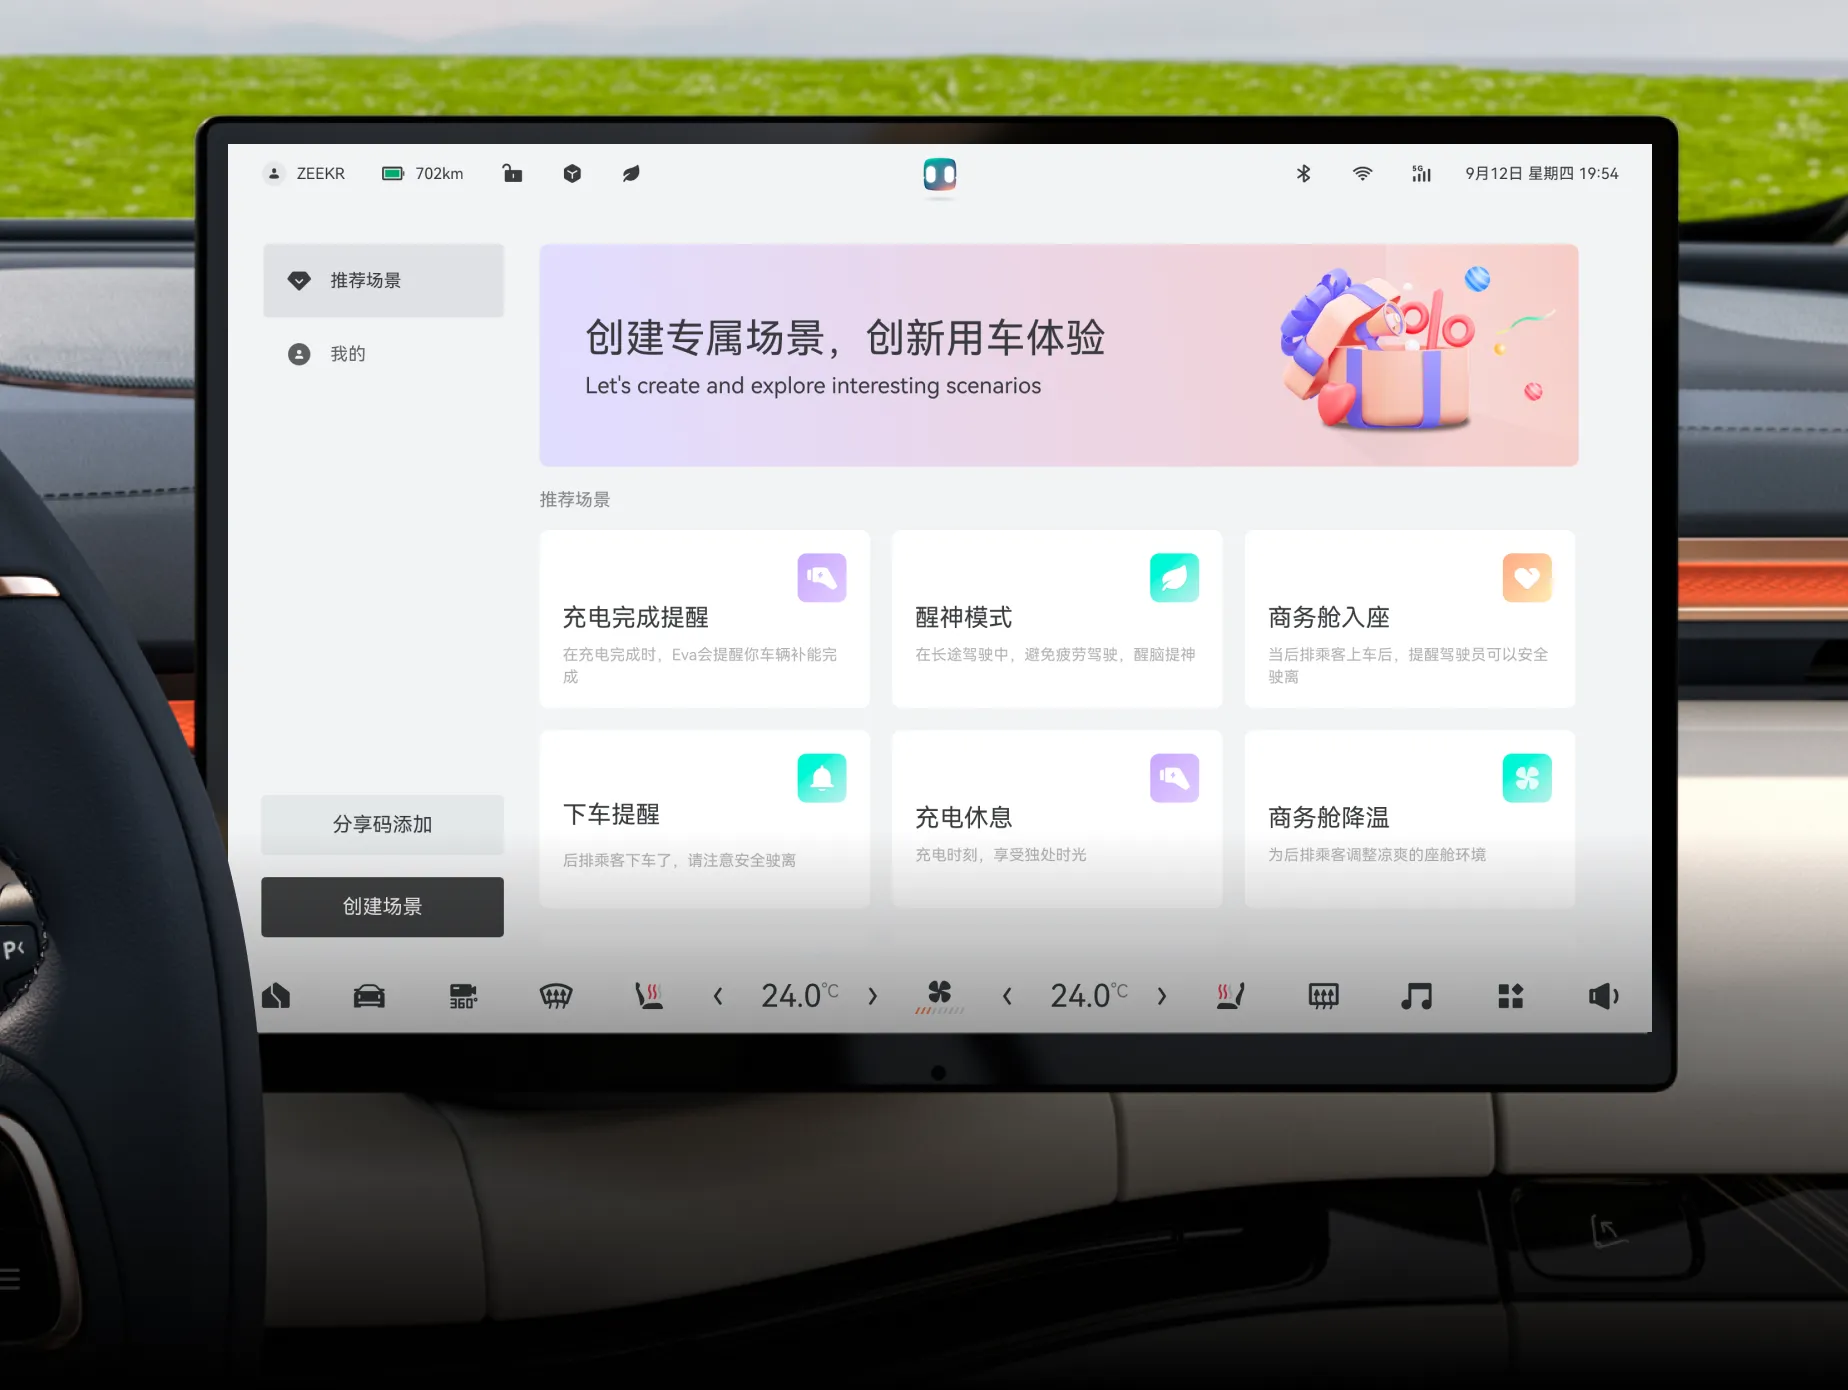Toggle front windshield defrost
Viewport: 1848px width, 1390px height.
coord(556,996)
